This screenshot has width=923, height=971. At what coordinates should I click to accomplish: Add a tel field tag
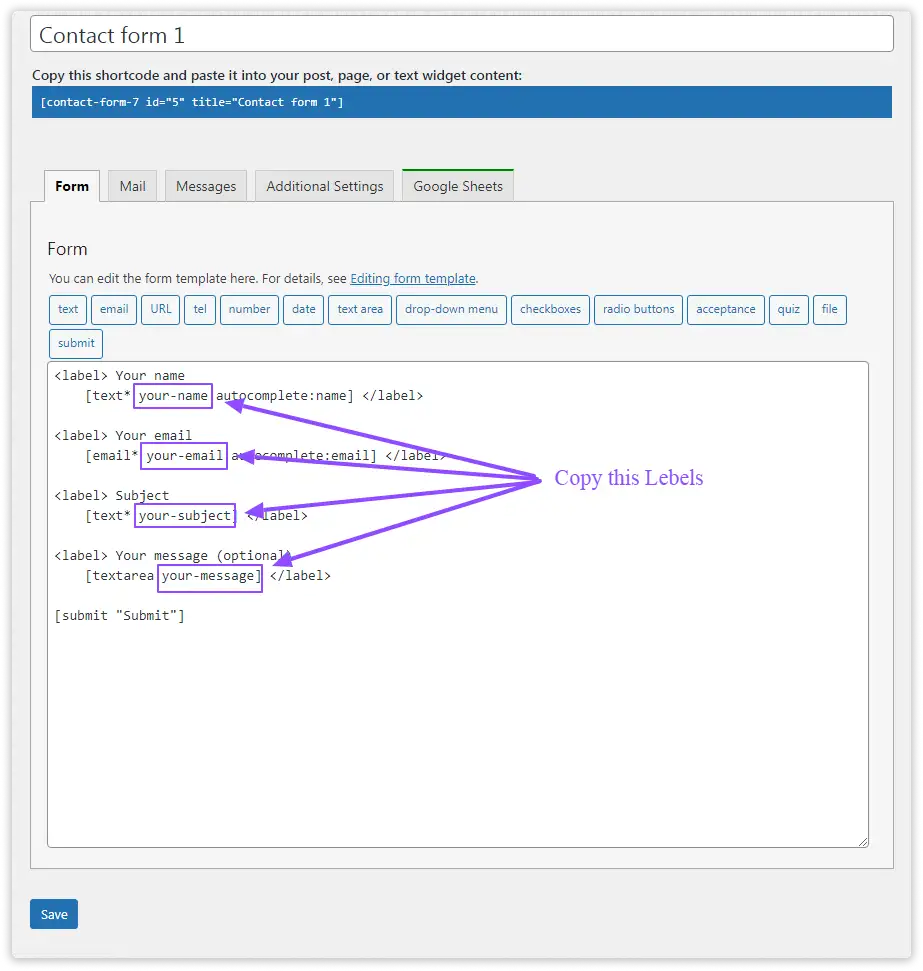(200, 310)
